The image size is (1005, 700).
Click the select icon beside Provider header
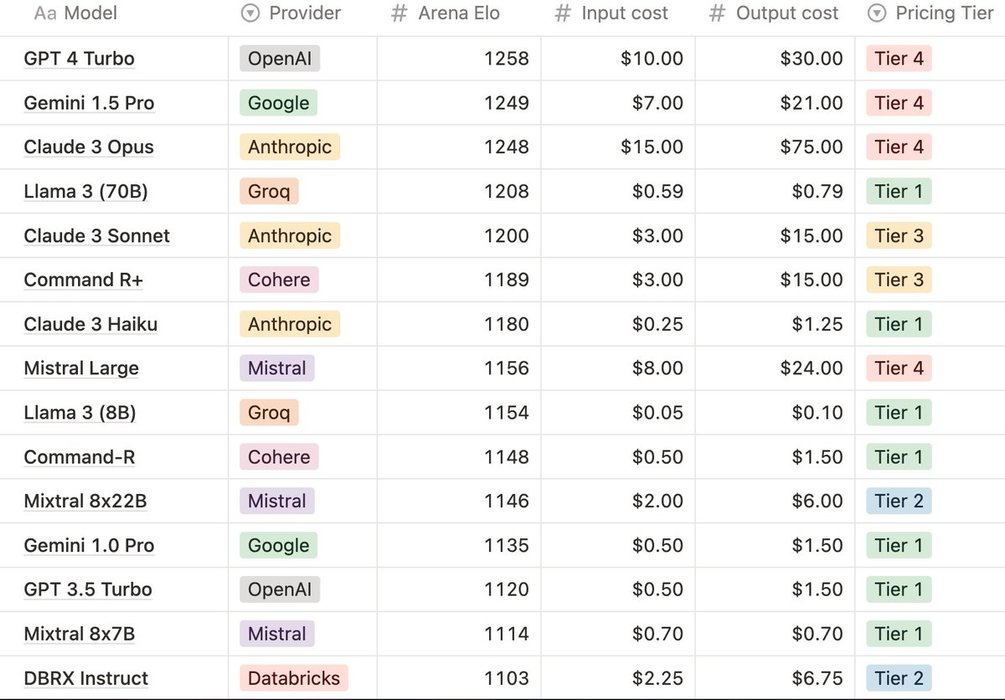(x=250, y=14)
